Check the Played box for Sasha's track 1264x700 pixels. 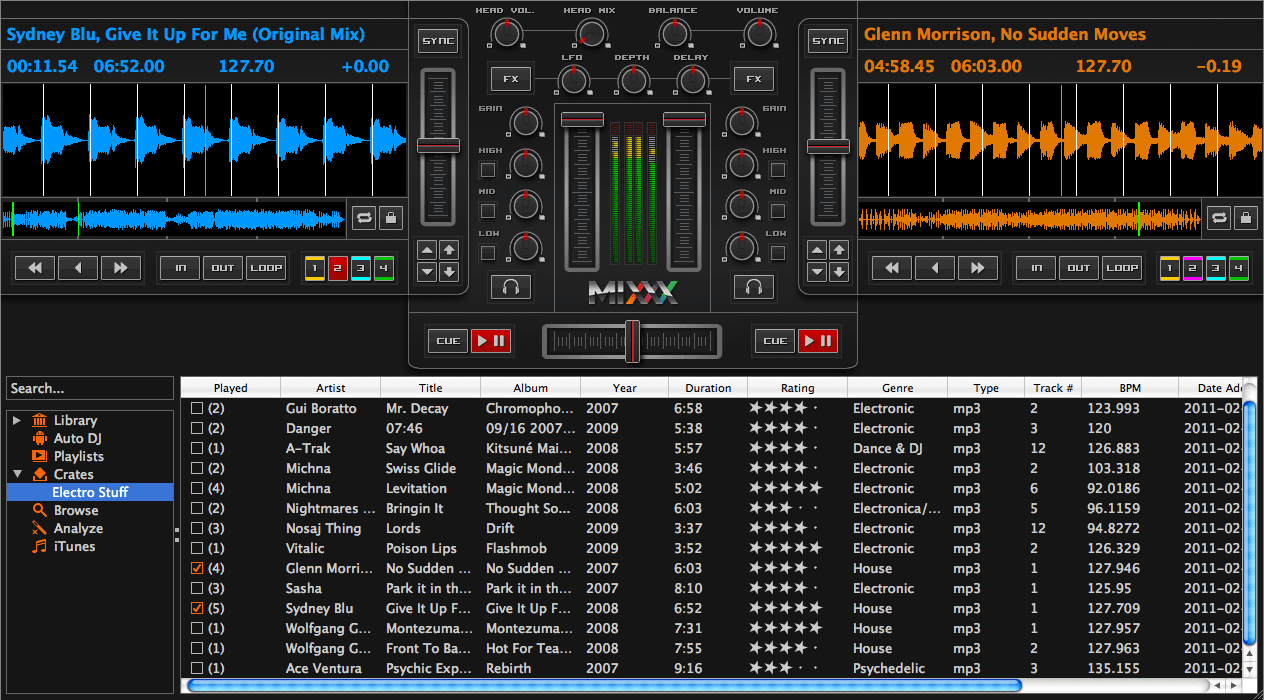pyautogui.click(x=196, y=588)
